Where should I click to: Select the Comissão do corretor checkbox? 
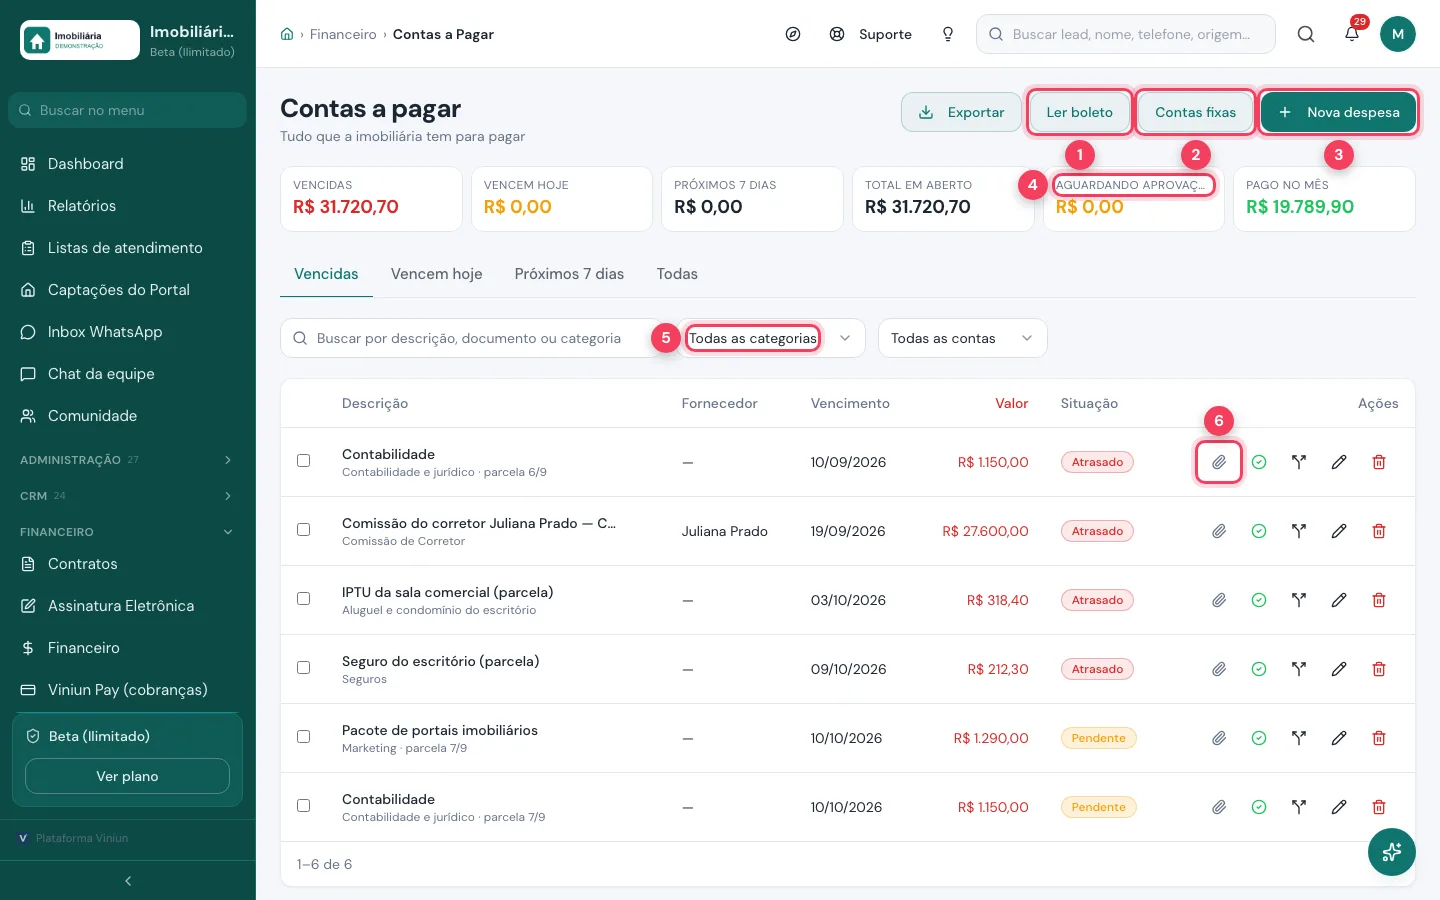pyautogui.click(x=304, y=530)
